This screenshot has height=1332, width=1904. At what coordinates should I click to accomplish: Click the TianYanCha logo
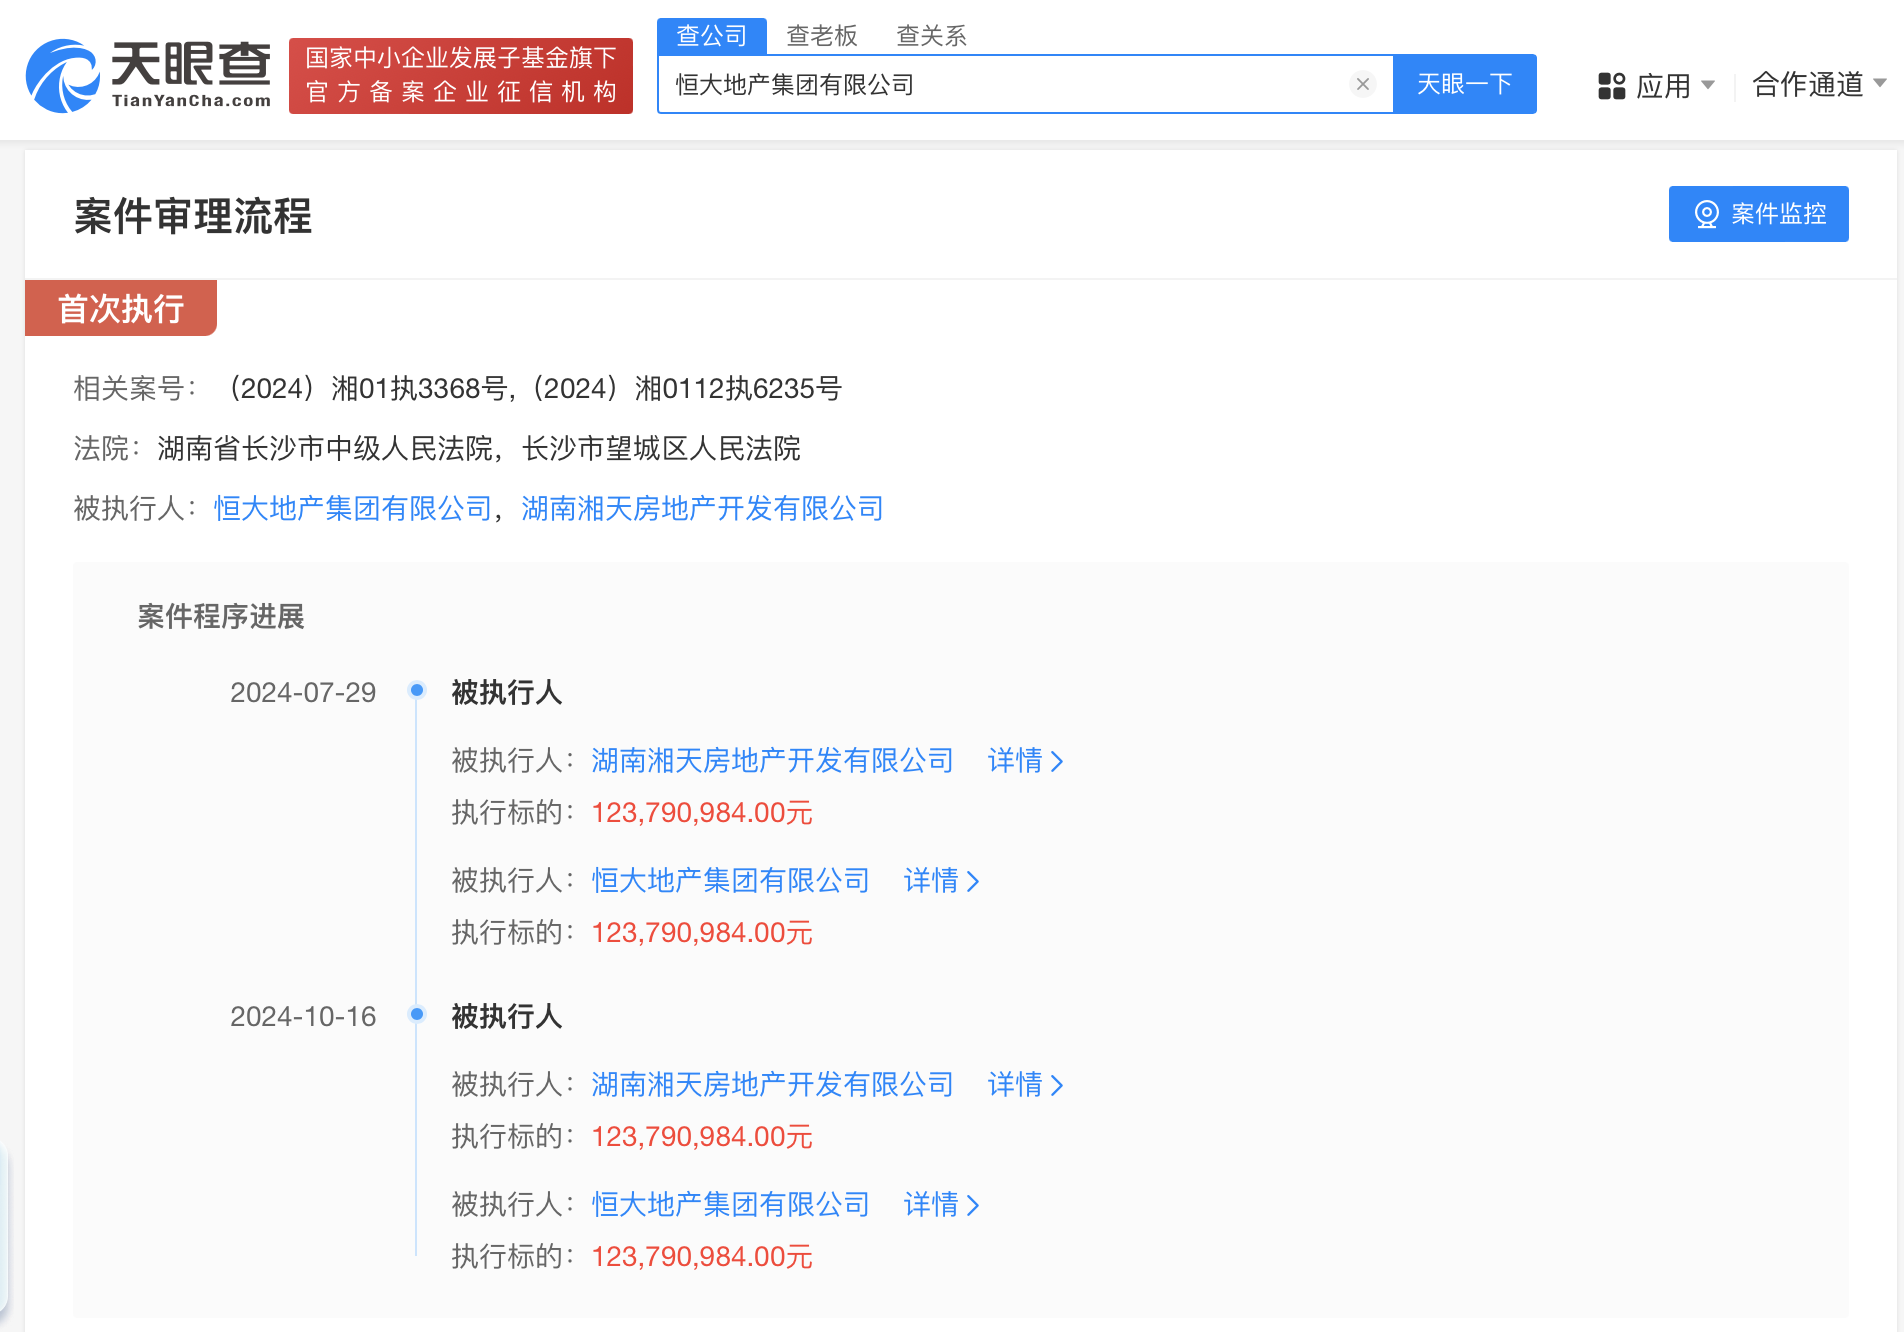(148, 75)
